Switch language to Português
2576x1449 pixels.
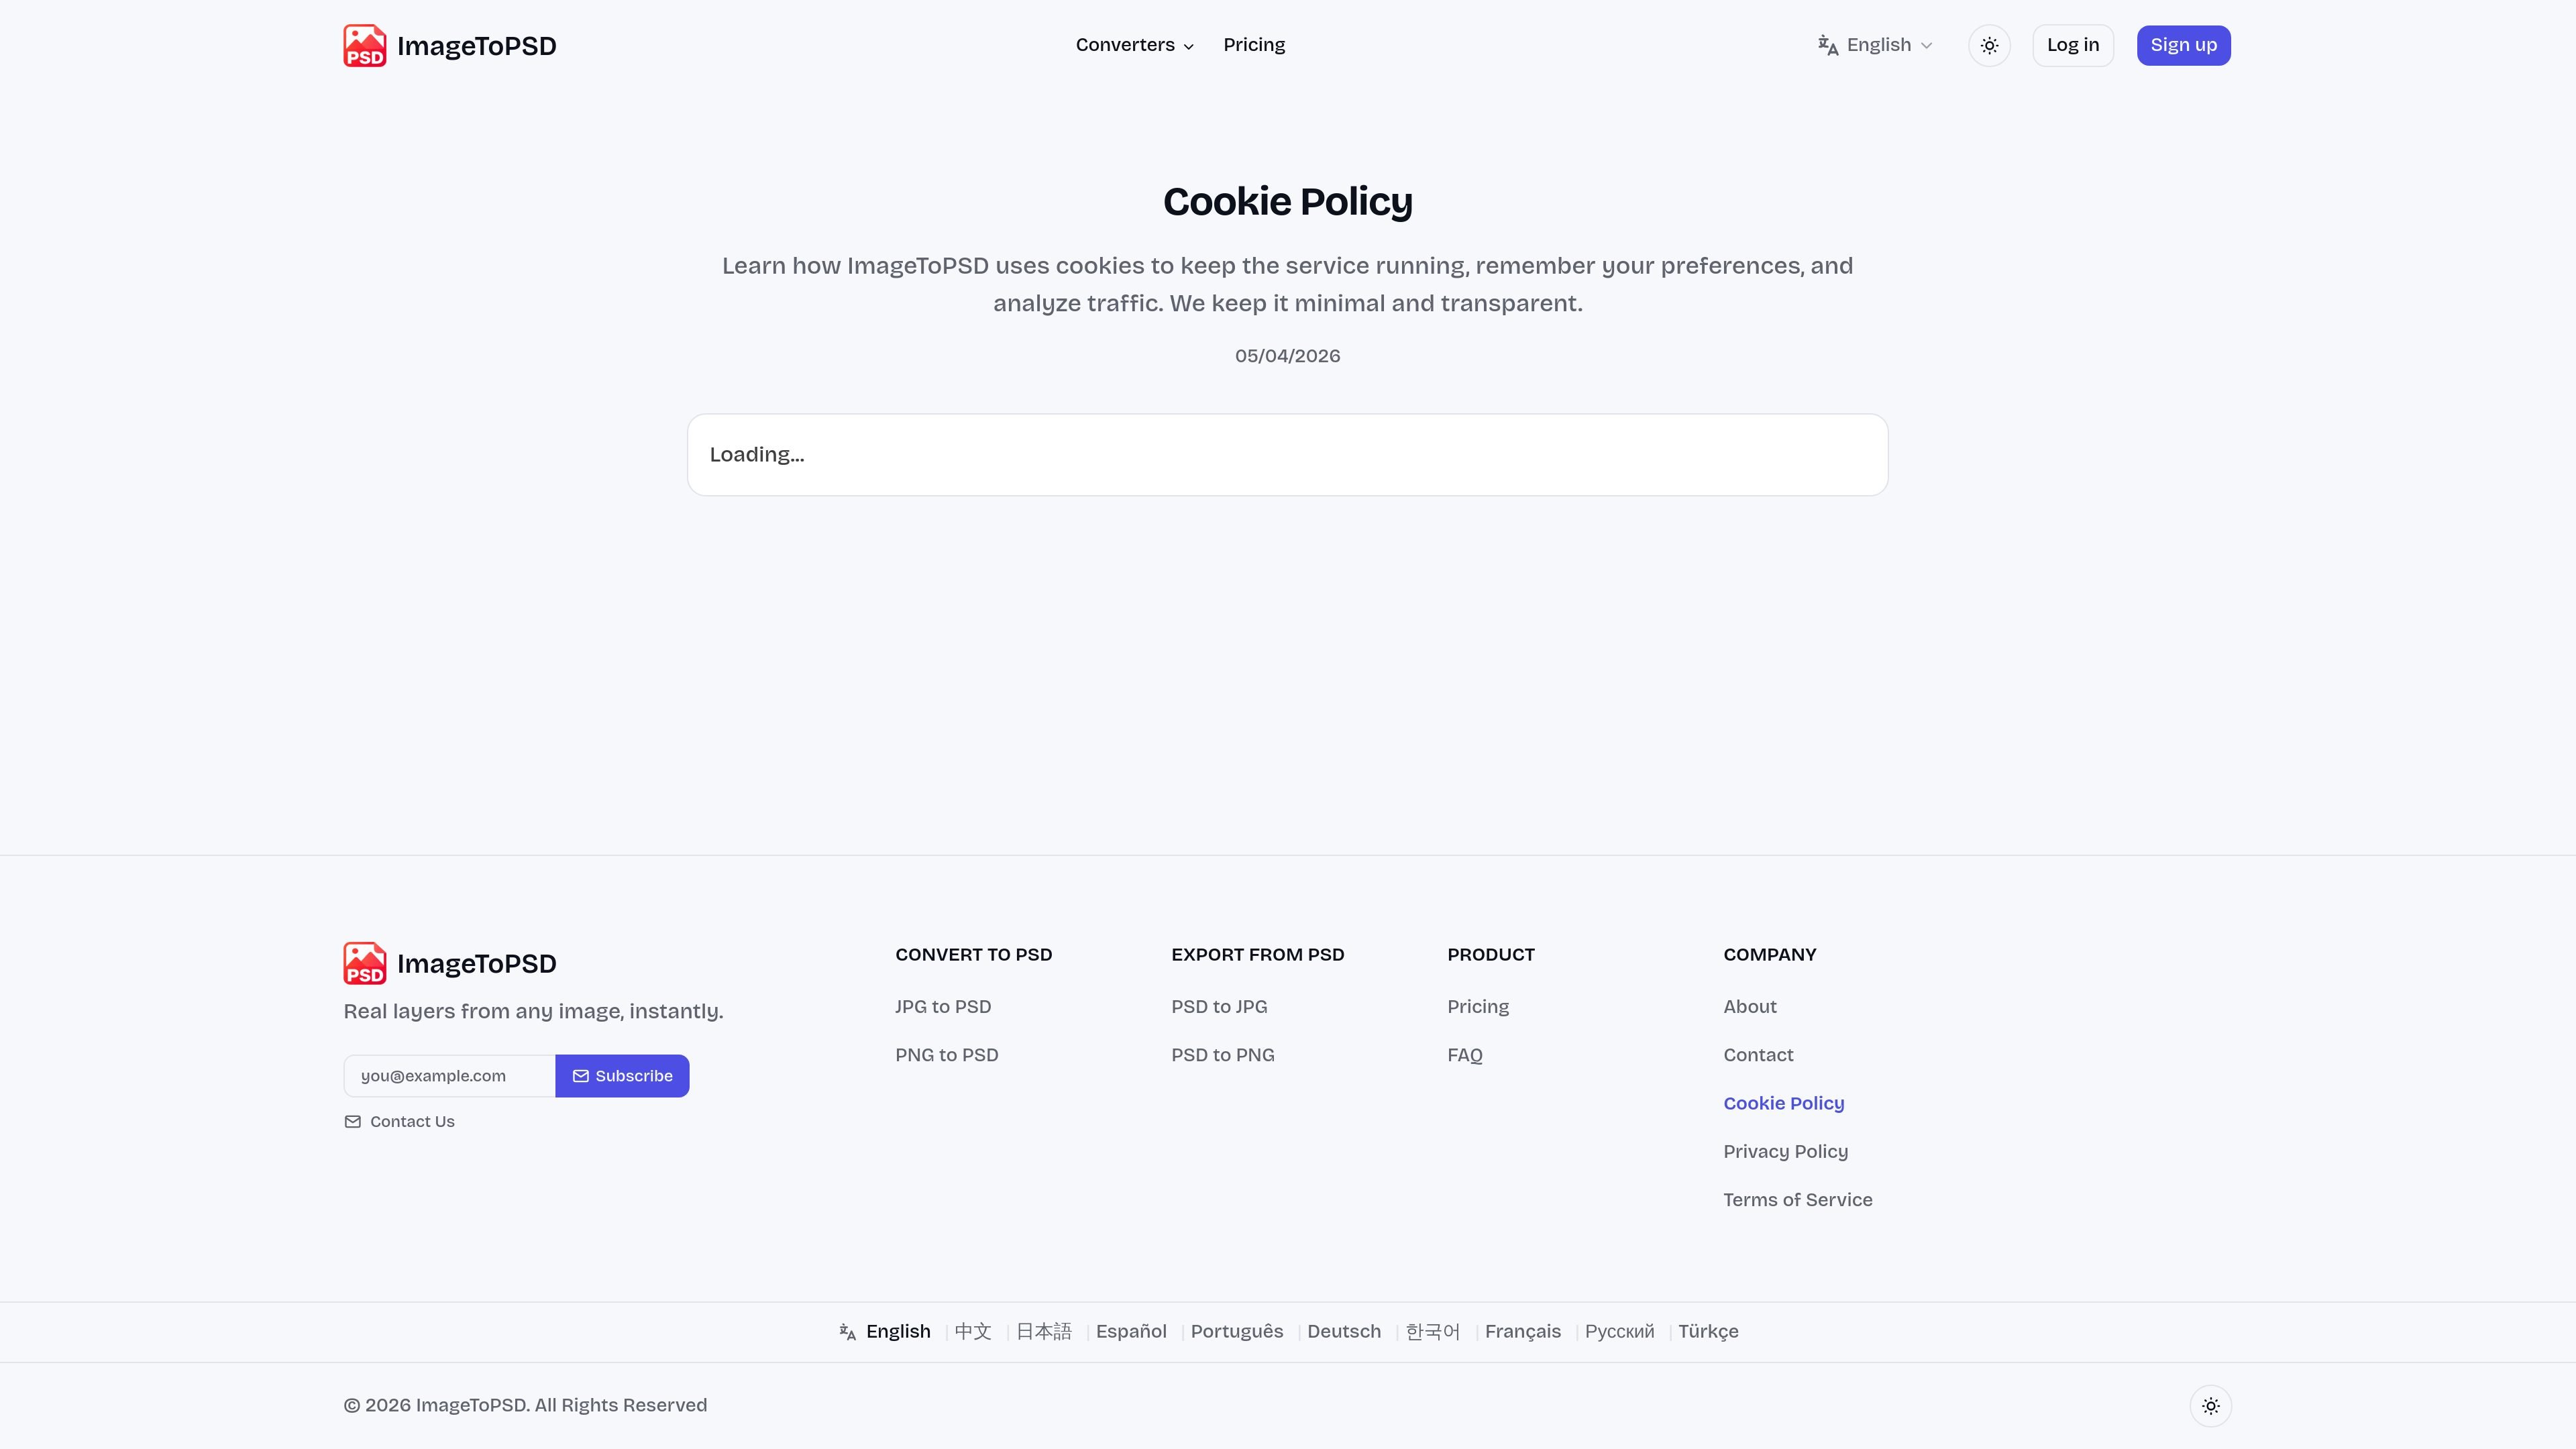1236,1331
